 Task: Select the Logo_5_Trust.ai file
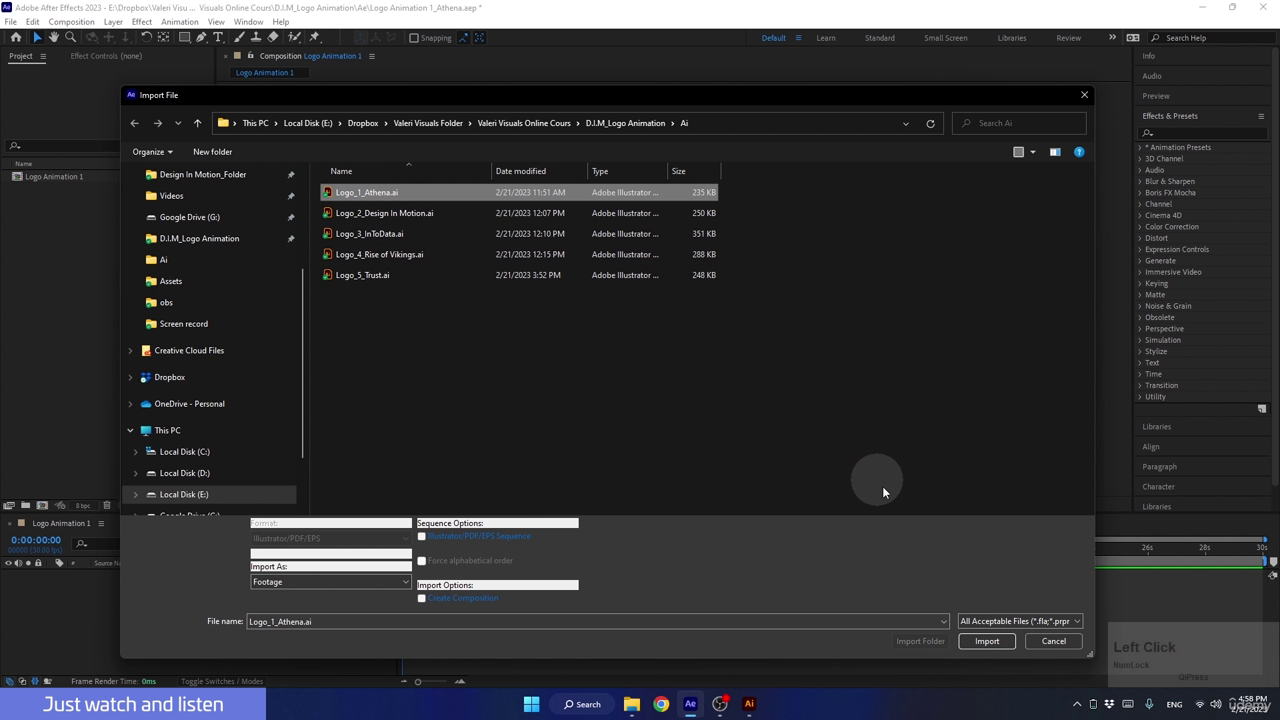(362, 275)
